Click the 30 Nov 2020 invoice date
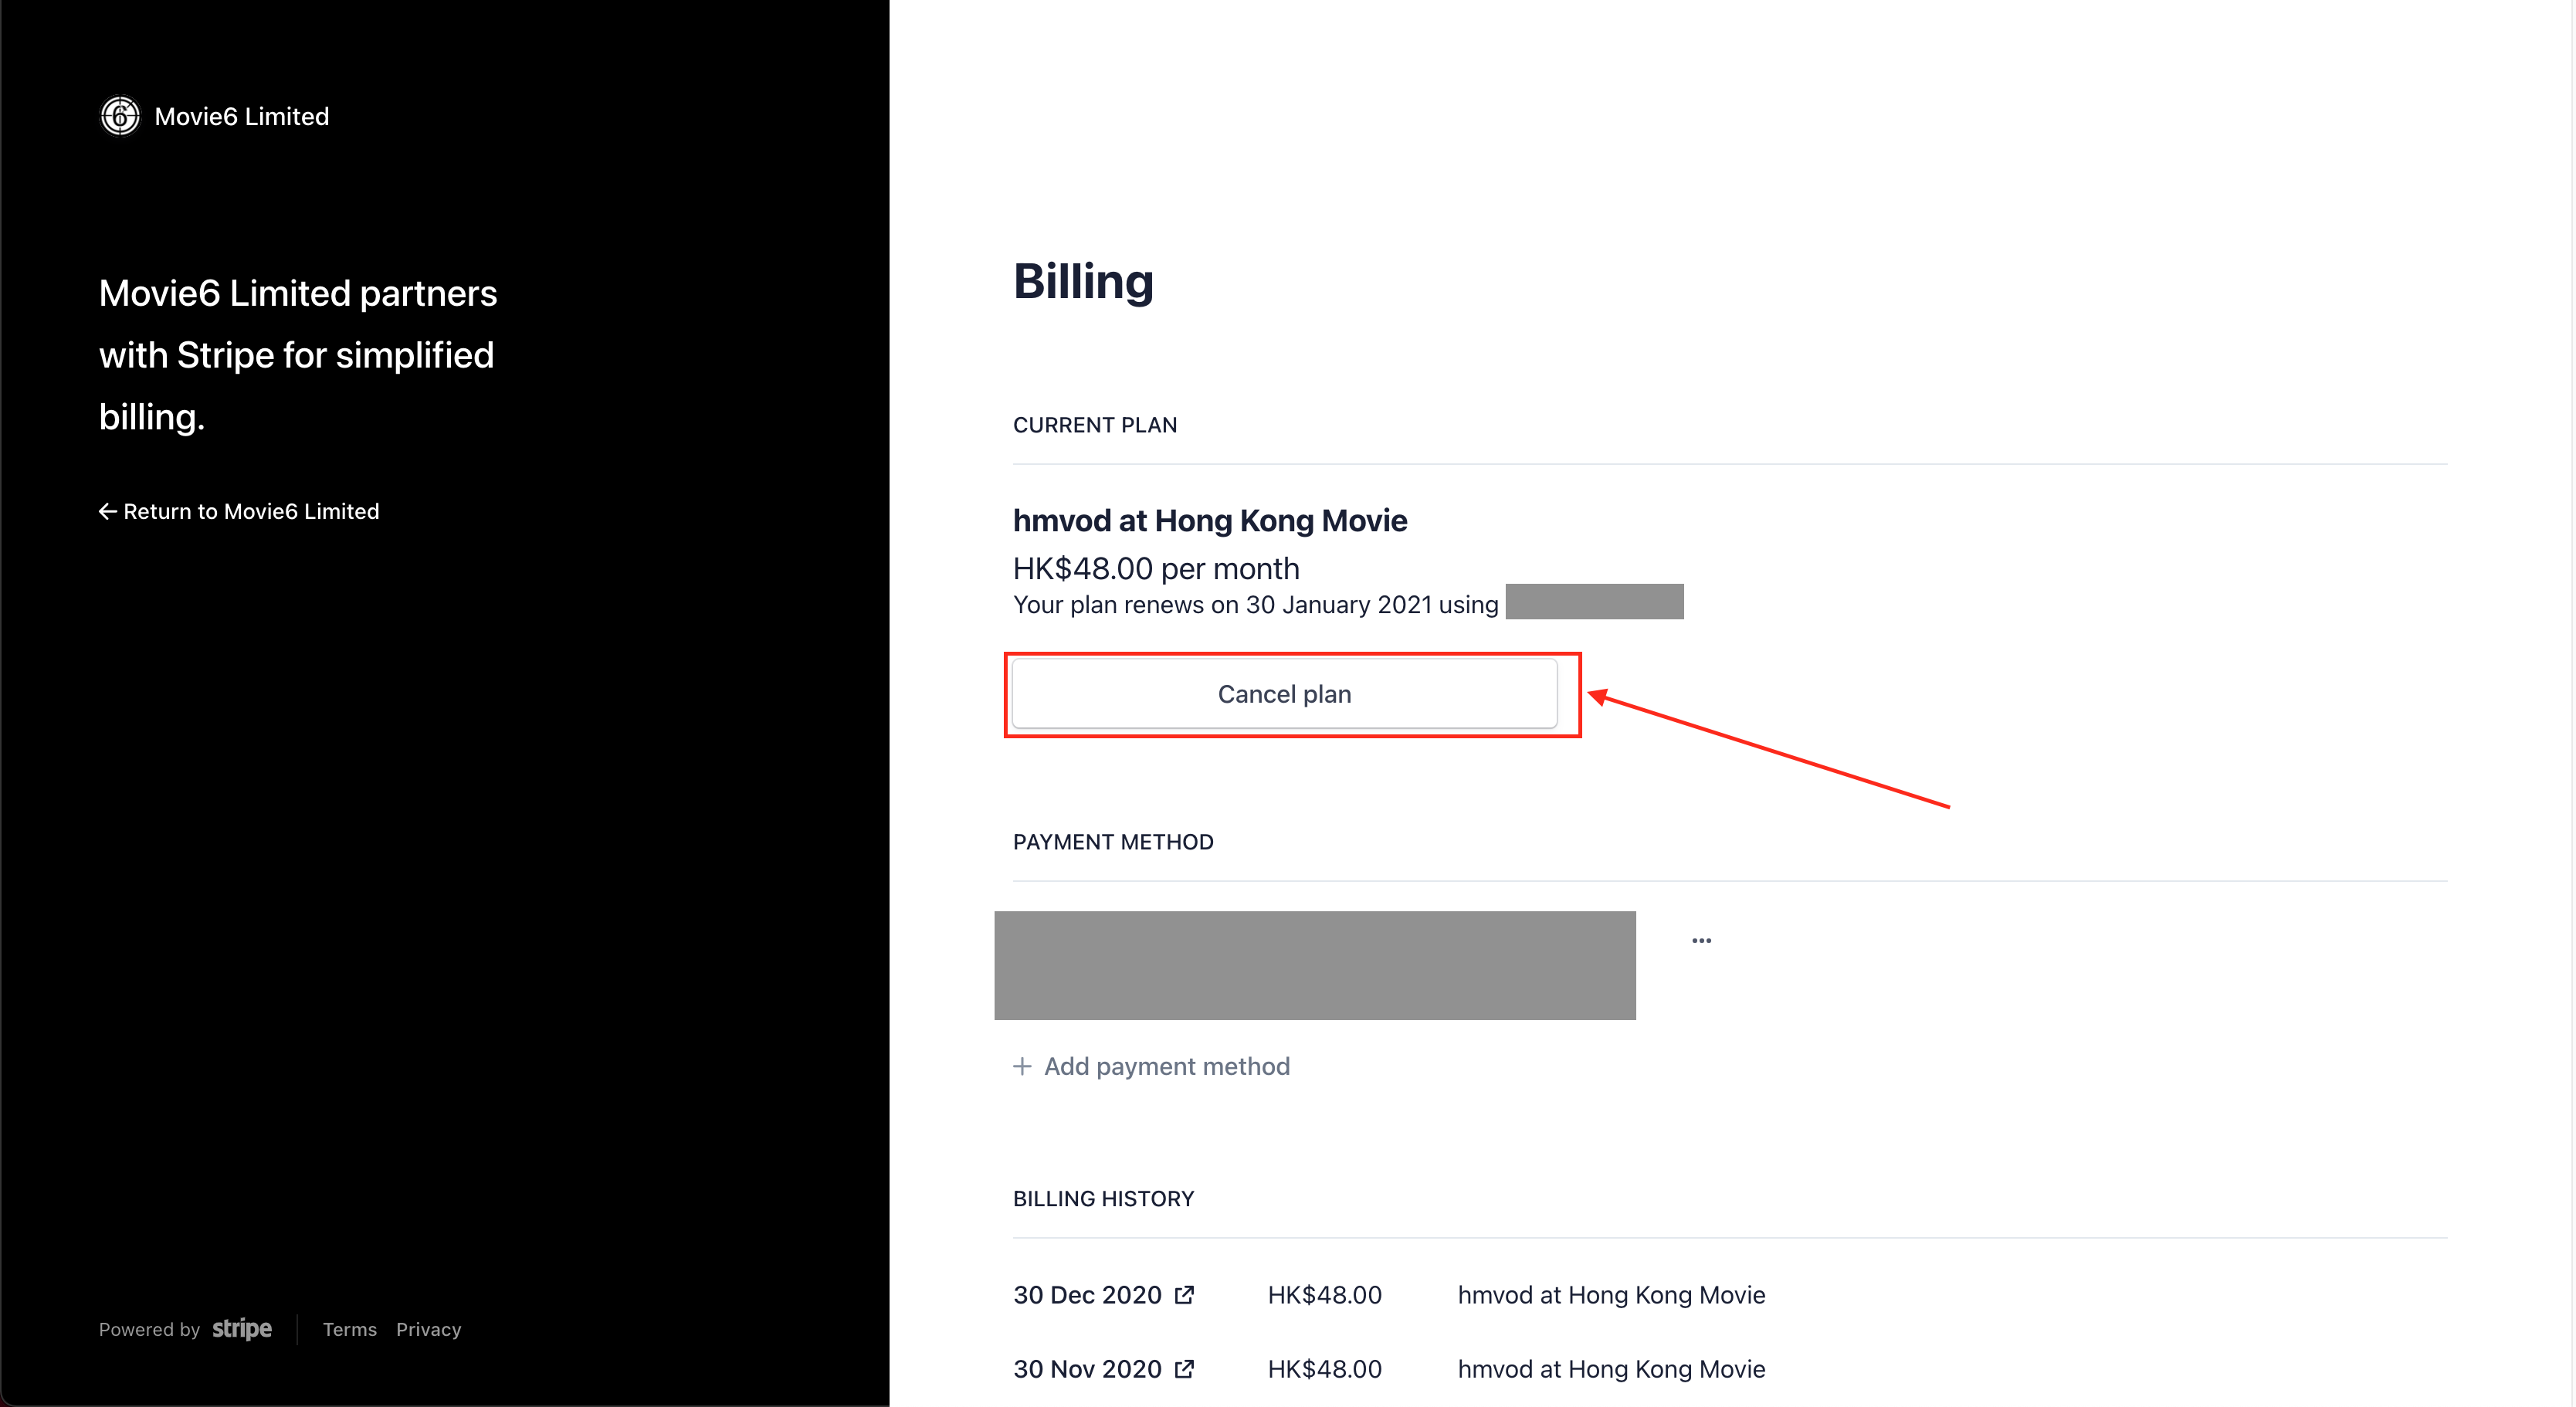This screenshot has width=2576, height=1407. pyautogui.click(x=1087, y=1369)
